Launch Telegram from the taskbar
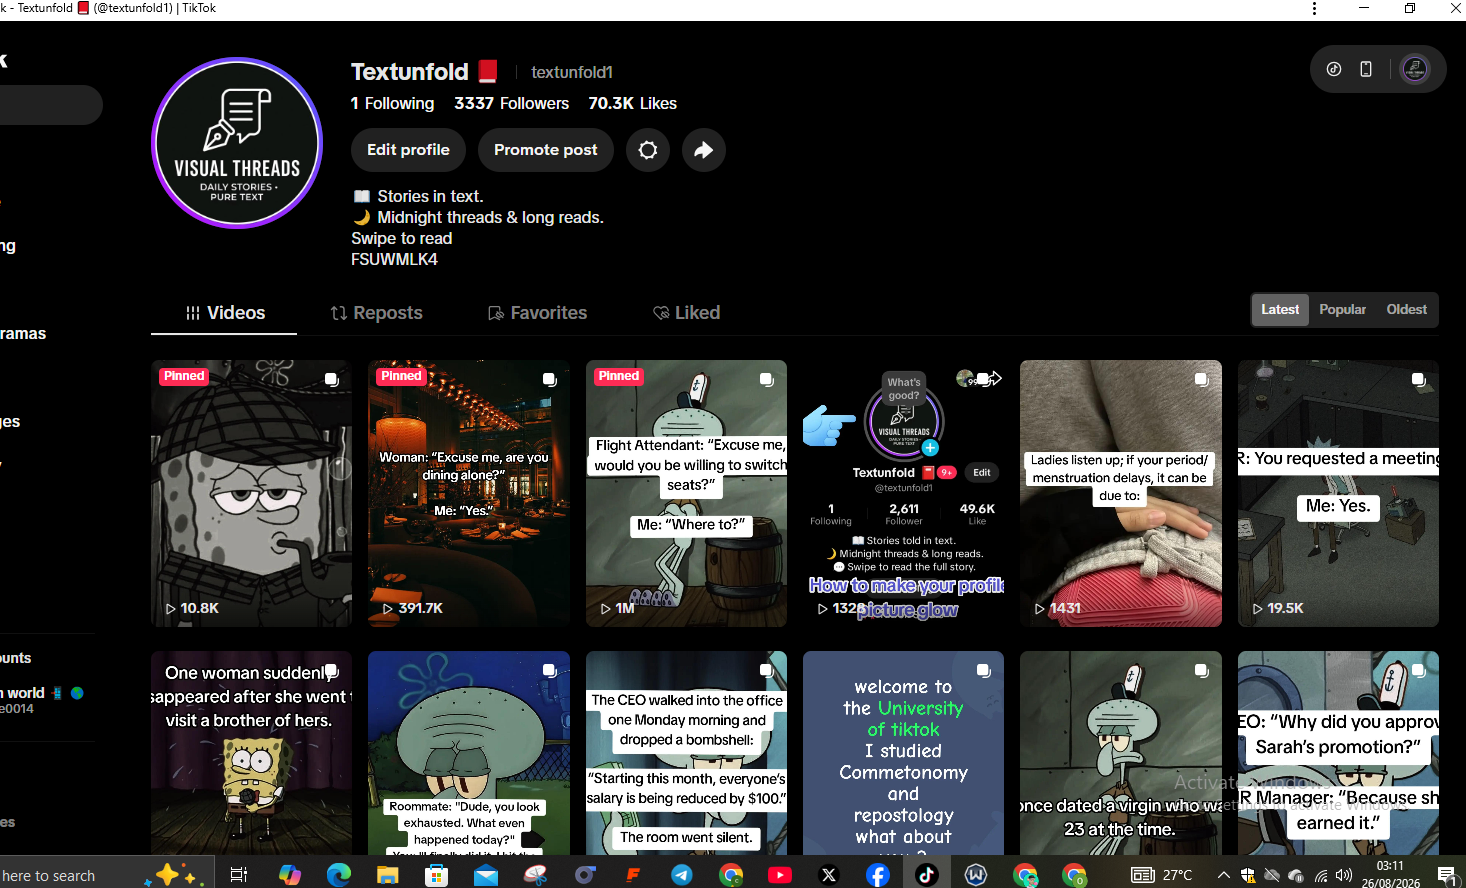The image size is (1466, 888). 682,875
